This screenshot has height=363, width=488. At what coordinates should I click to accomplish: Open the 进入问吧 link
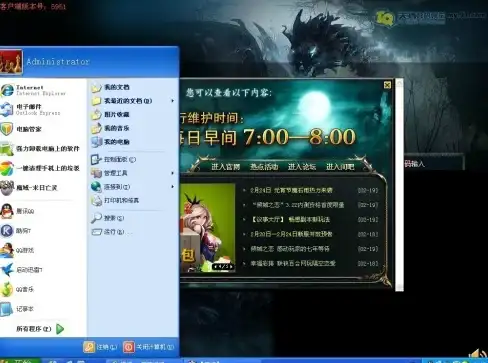[340, 166]
